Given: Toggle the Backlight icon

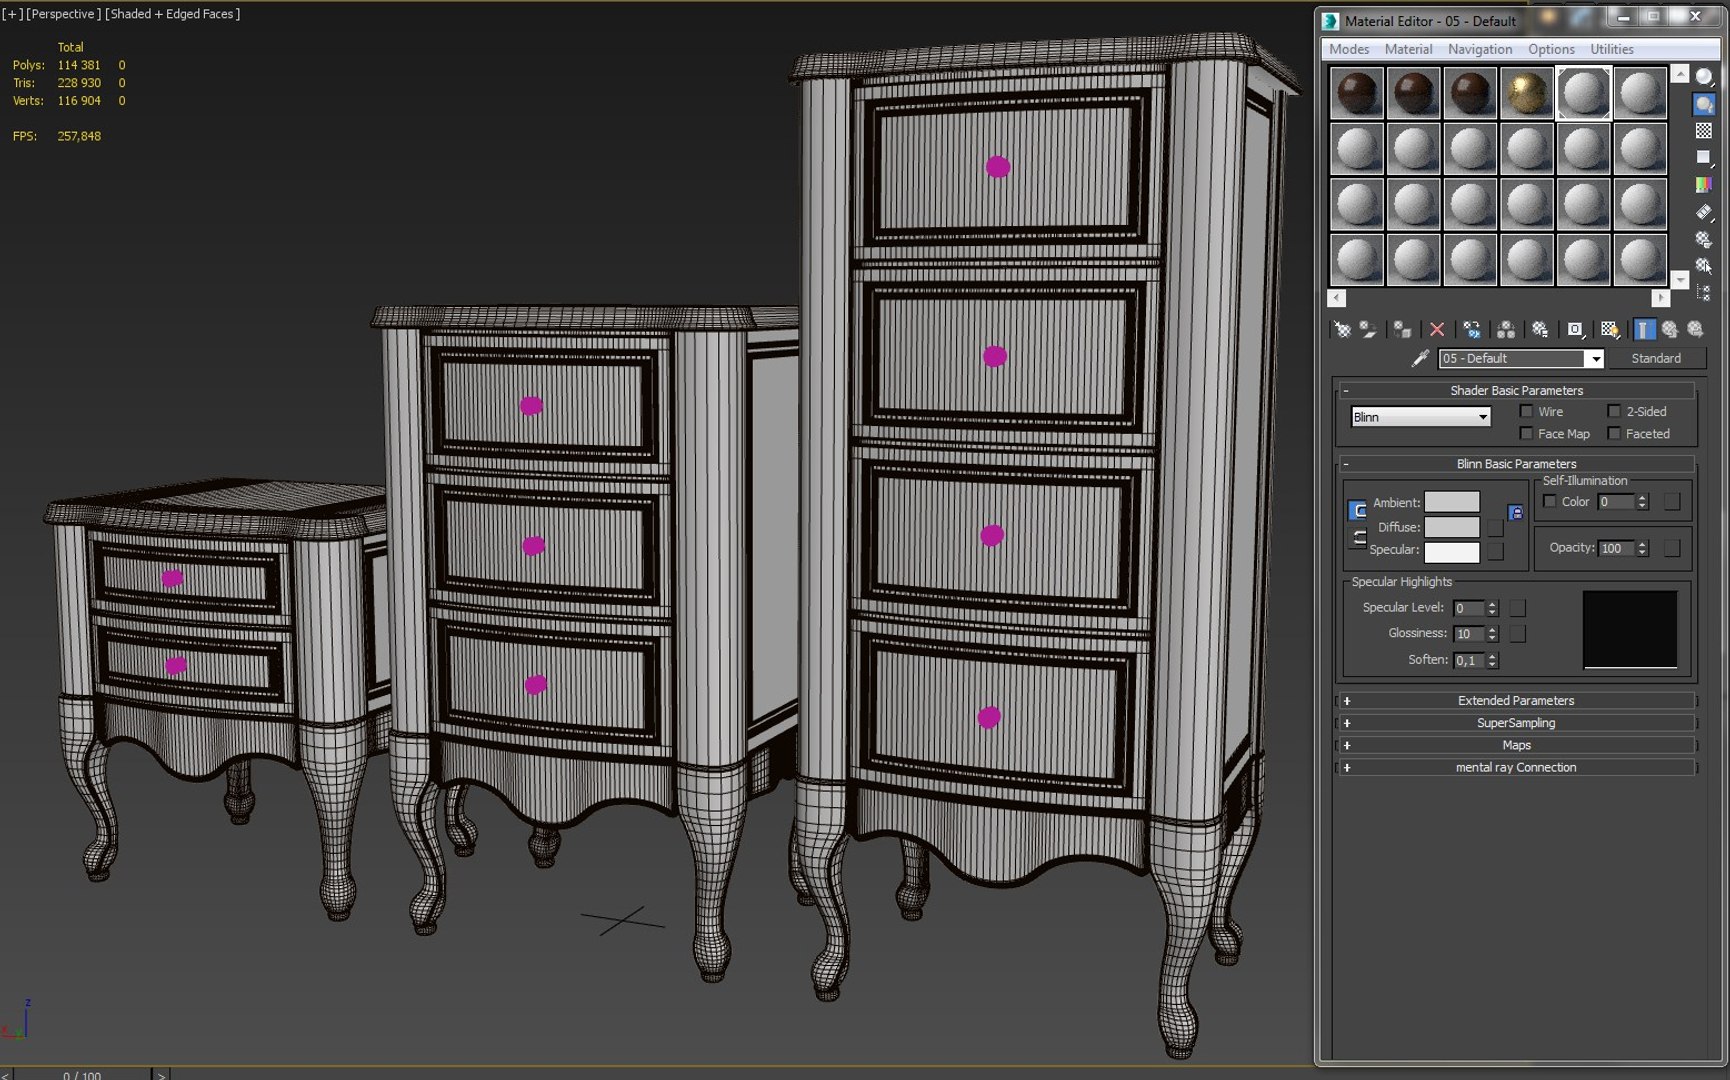Looking at the screenshot, I should [x=1704, y=104].
